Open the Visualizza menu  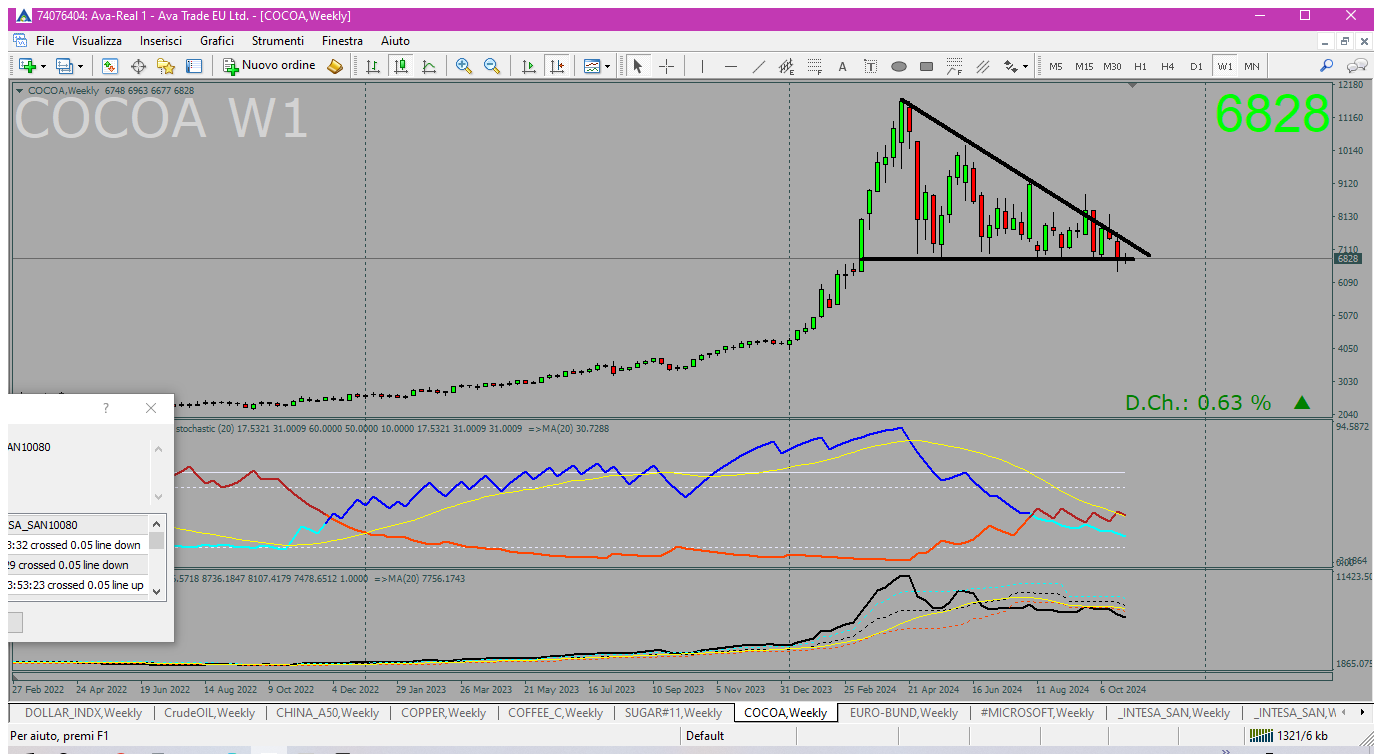pos(97,41)
